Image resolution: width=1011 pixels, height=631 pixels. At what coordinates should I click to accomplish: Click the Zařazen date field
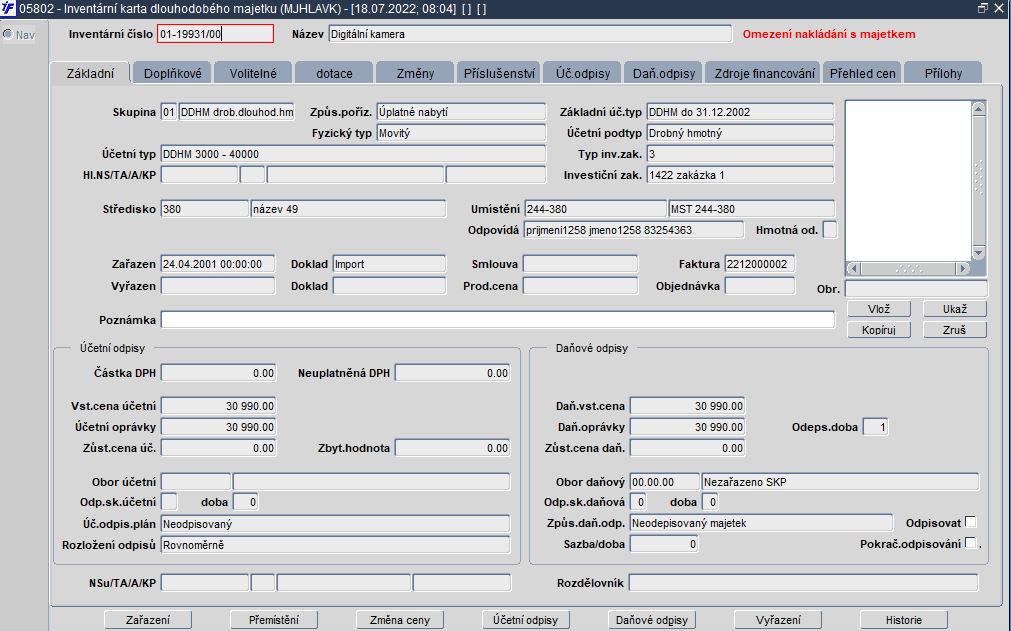[218, 264]
